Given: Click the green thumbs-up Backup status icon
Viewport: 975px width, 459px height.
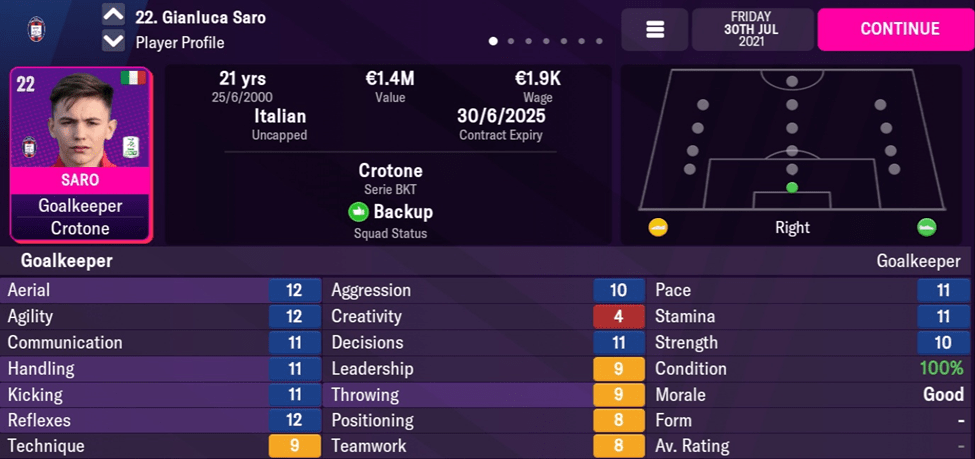Looking at the screenshot, I should [x=358, y=212].
